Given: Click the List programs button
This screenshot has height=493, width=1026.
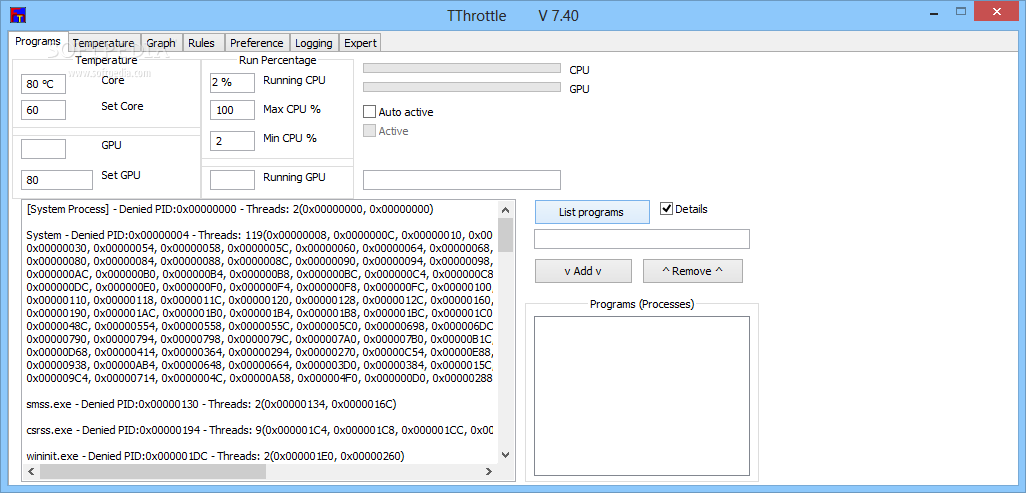Looking at the screenshot, I should 592,212.
